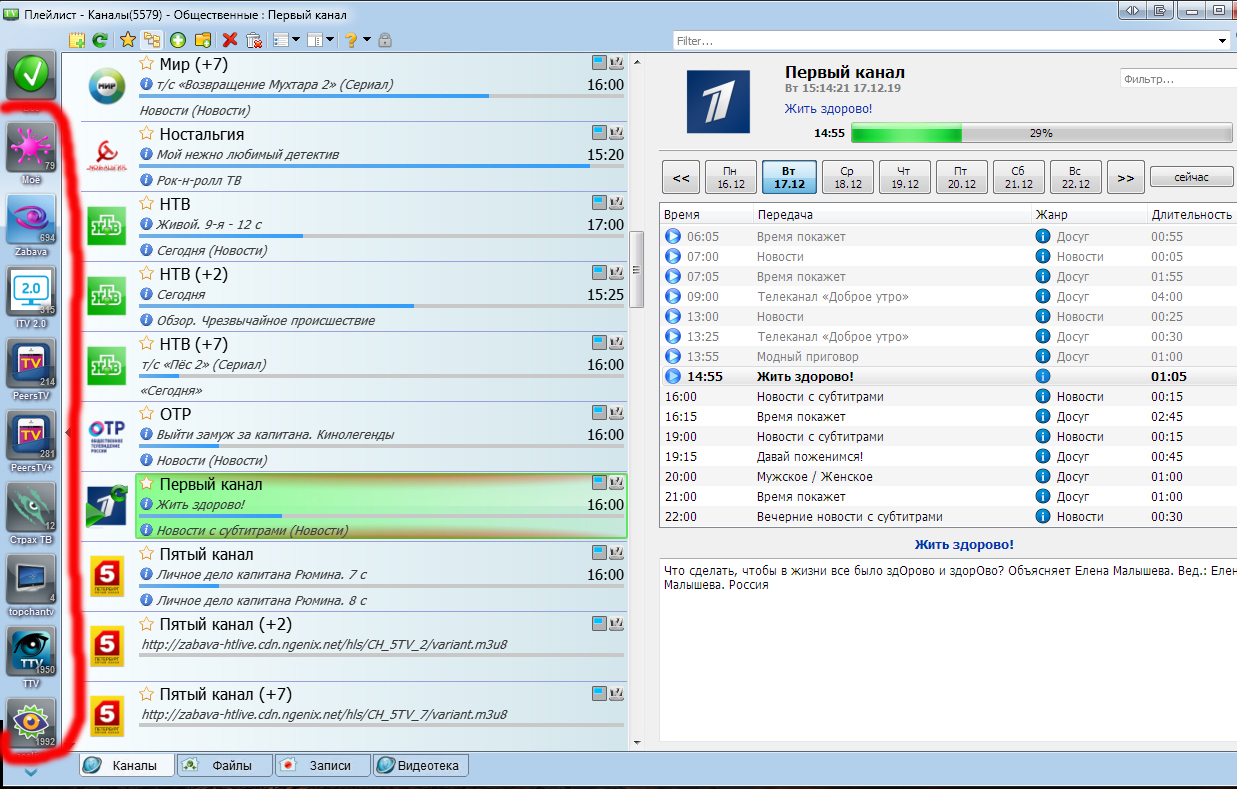Screen dimensions: 1237x789
Task: Open the PeersTV playlist with 214 channels
Action: (31, 366)
